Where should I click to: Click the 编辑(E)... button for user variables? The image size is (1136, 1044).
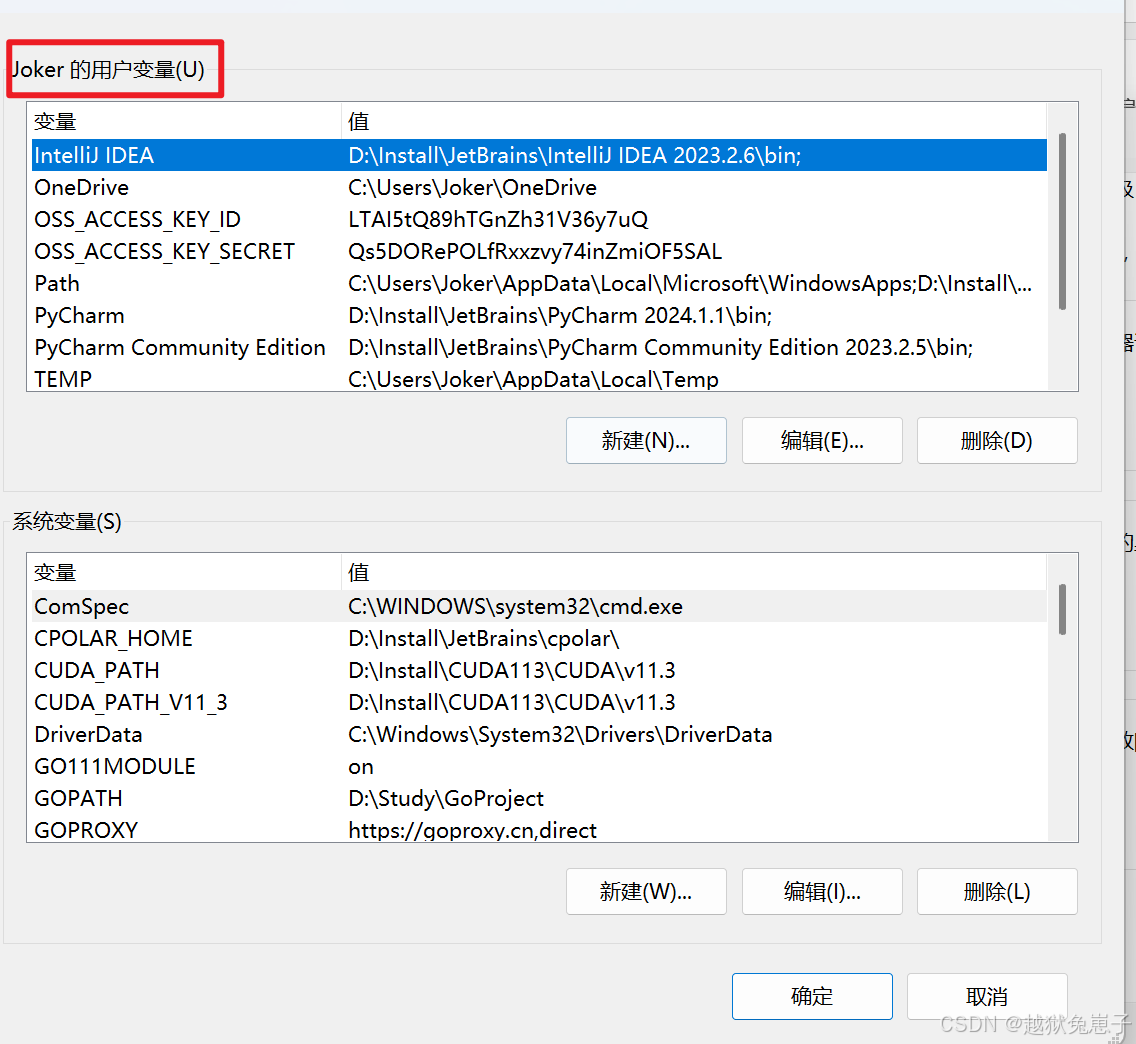tap(822, 440)
